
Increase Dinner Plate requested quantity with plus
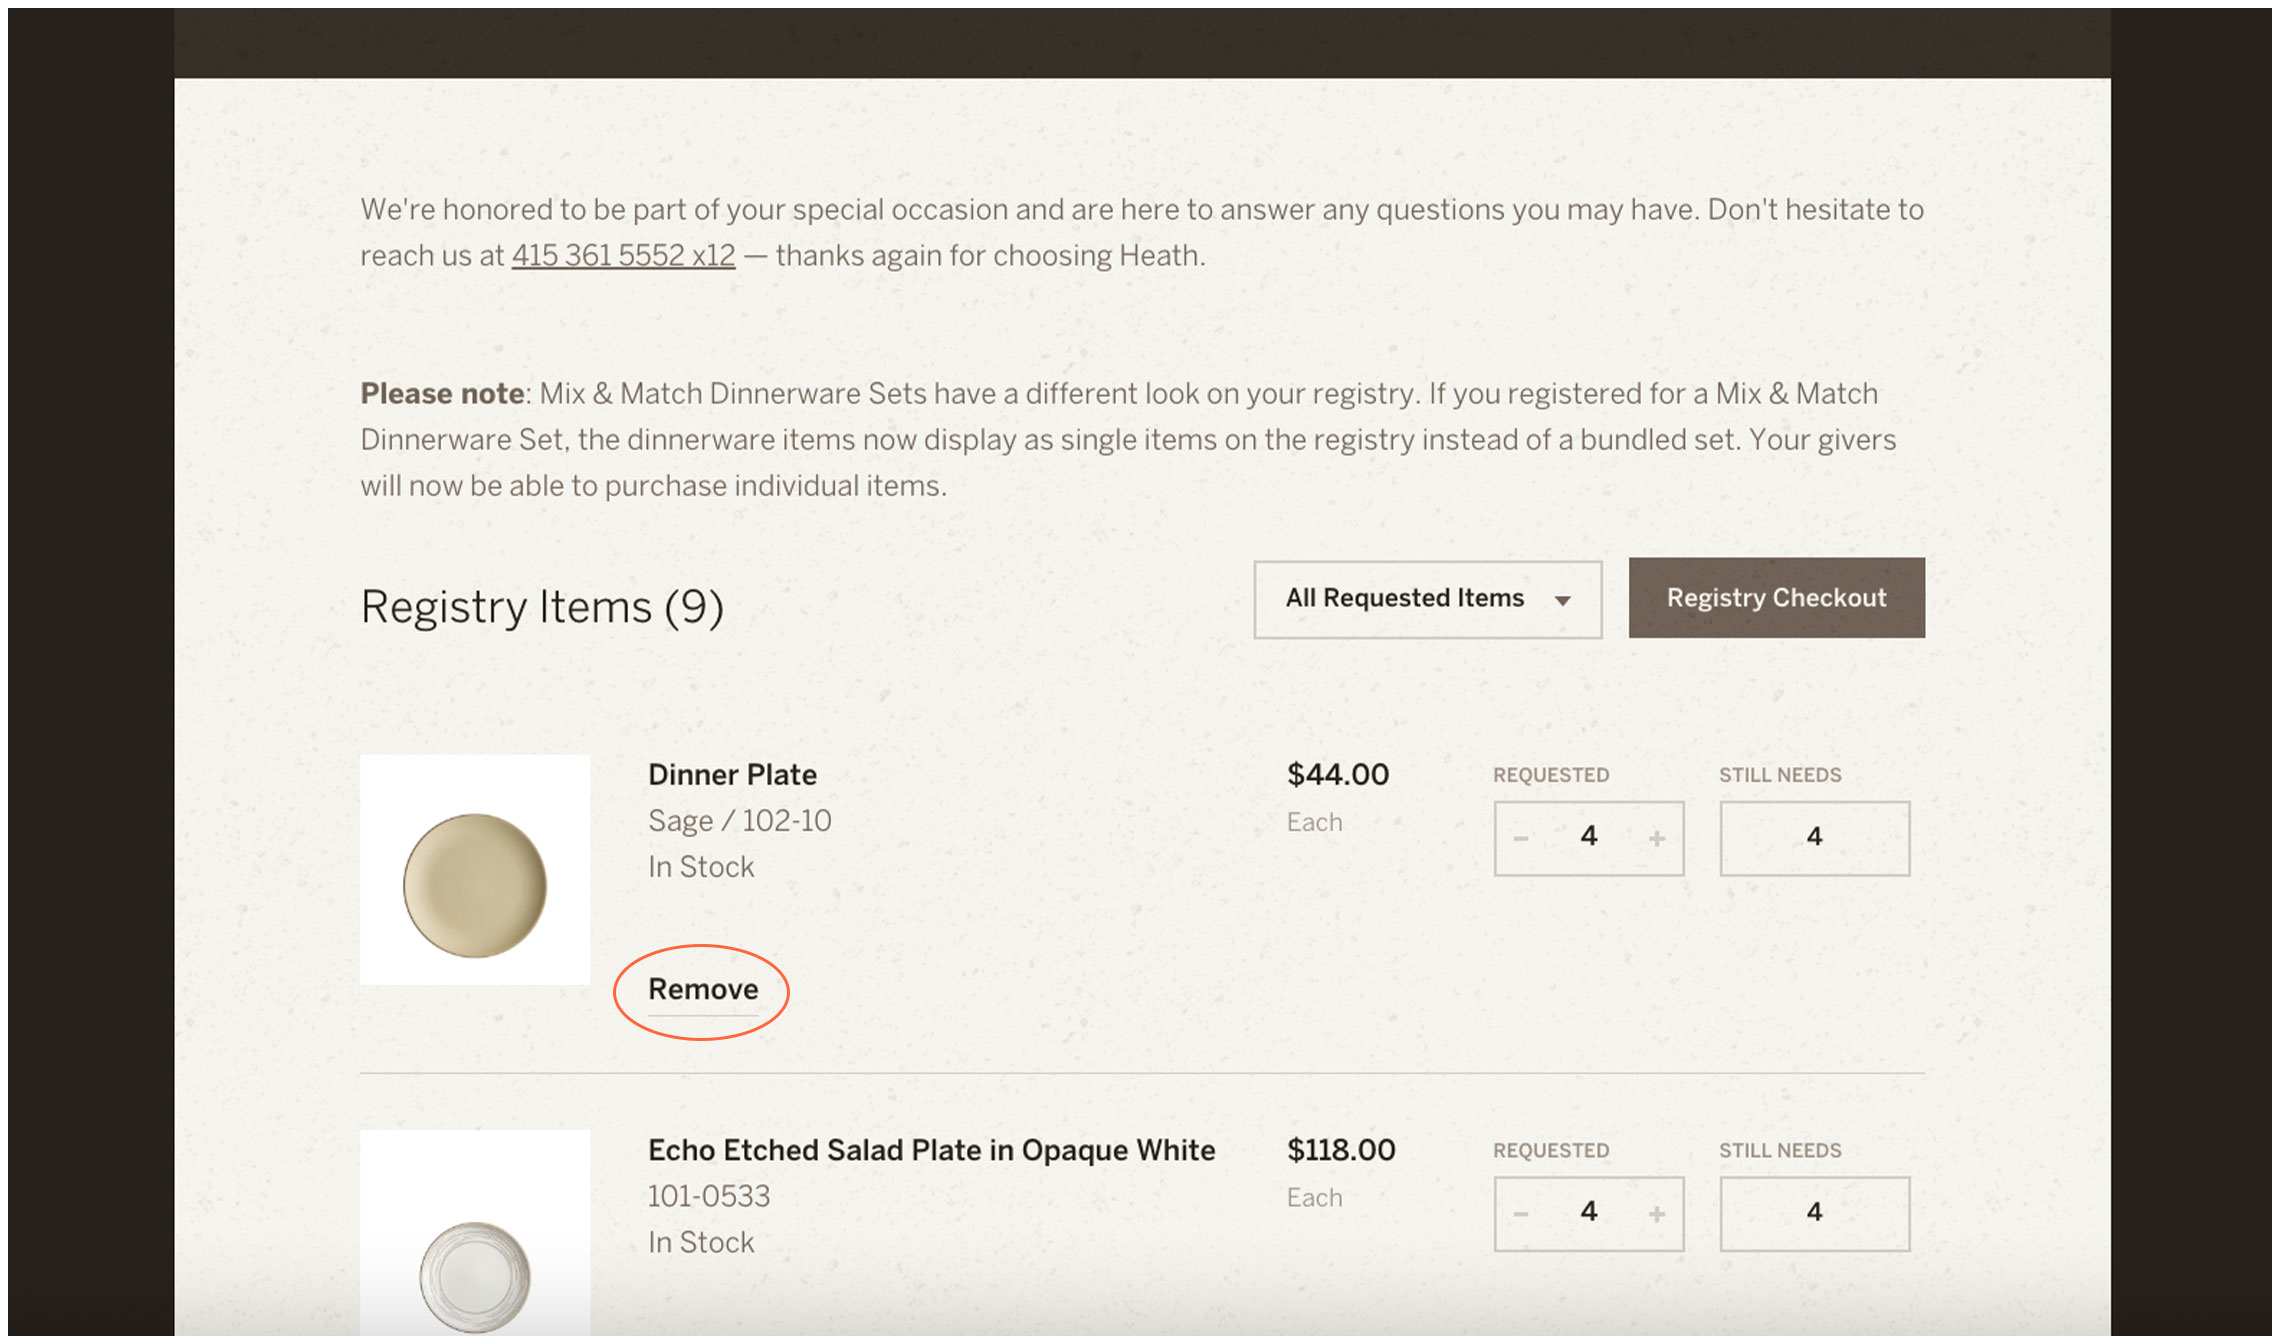(1657, 838)
